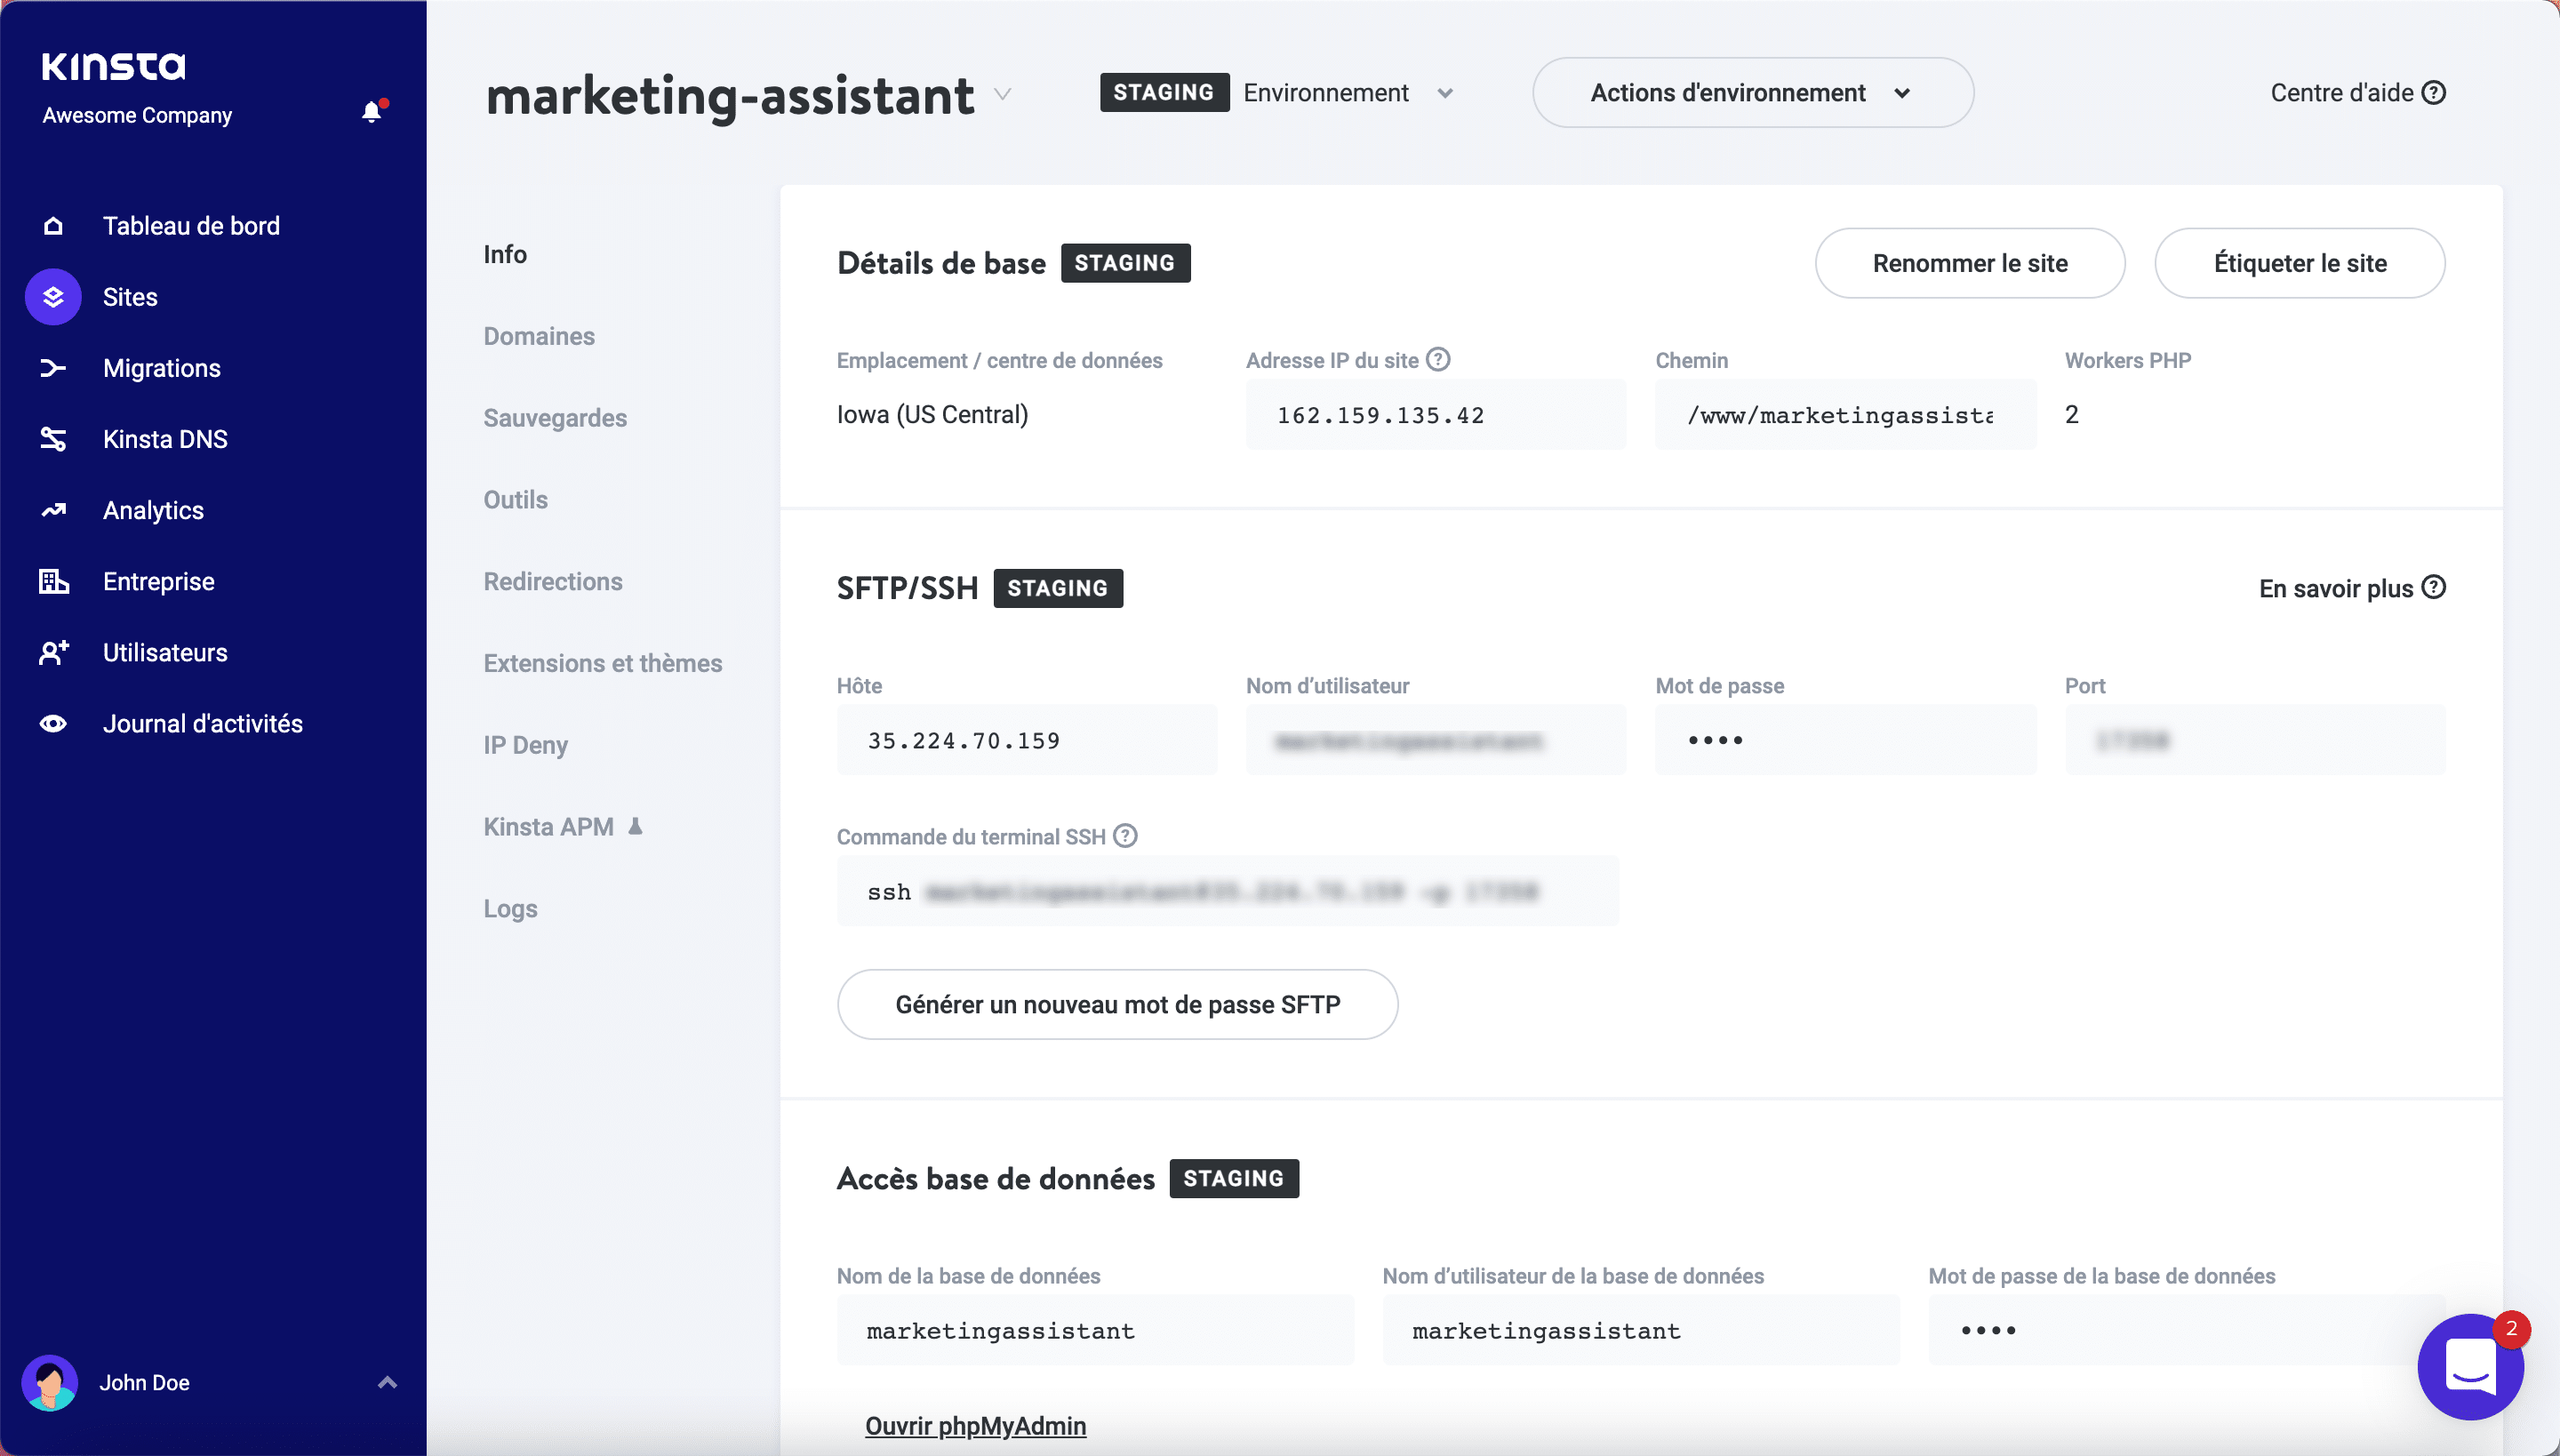Screen dimensions: 2560x1456
Task: Open Kinsta DNS page
Action: tap(165, 439)
